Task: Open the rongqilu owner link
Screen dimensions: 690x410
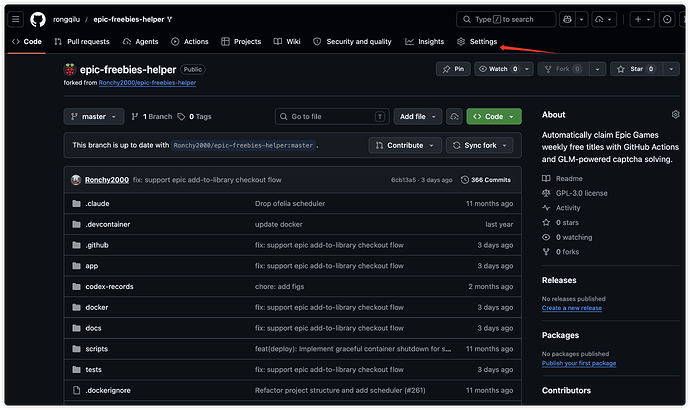Action: 66,19
